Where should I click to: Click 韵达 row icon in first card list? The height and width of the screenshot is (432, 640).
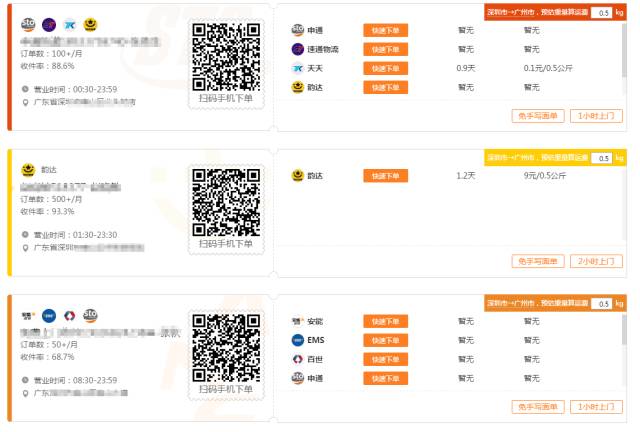tap(298, 87)
